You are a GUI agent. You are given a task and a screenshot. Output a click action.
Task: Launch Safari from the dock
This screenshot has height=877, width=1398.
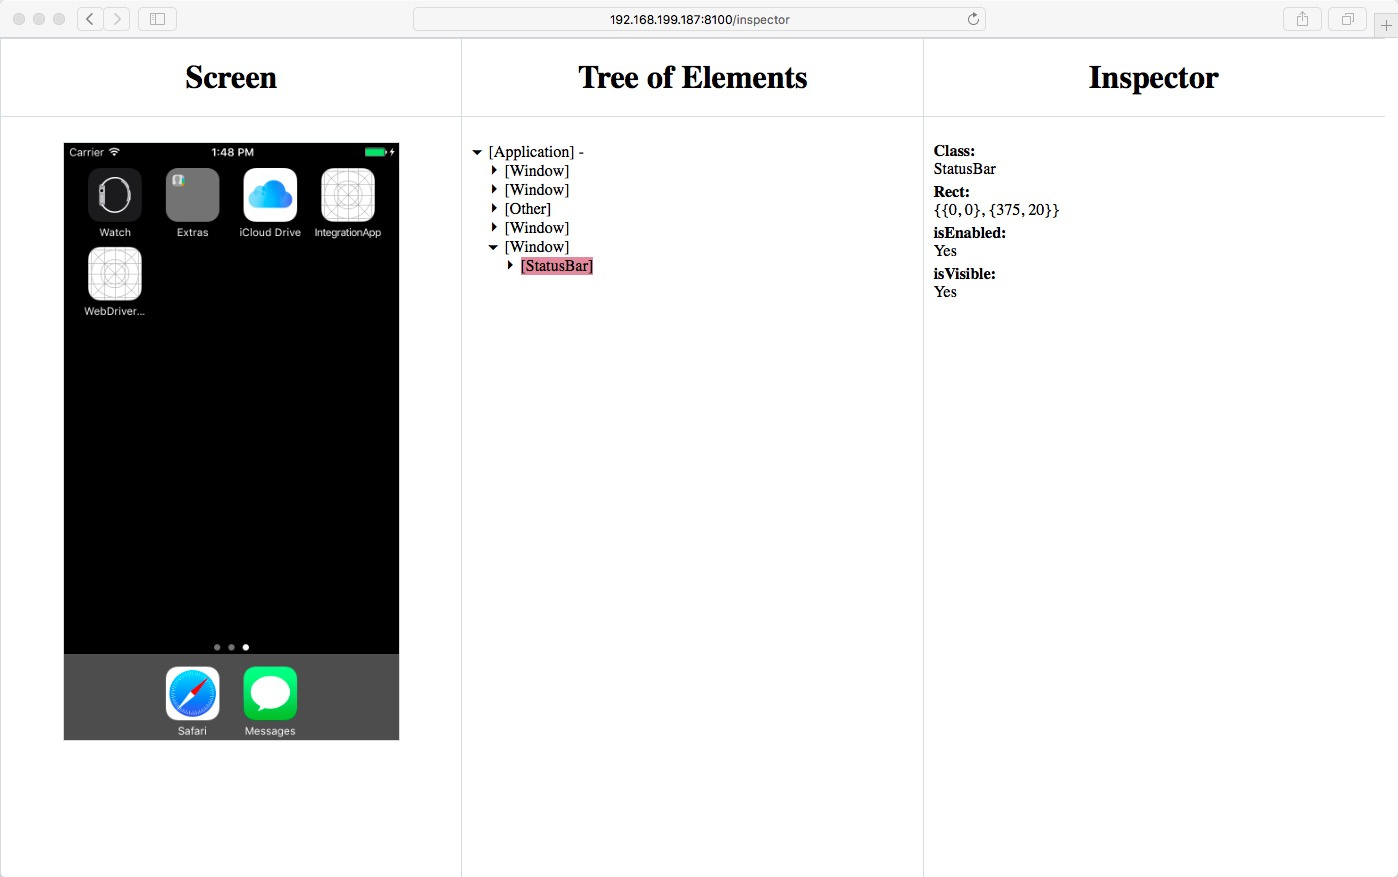pos(192,694)
